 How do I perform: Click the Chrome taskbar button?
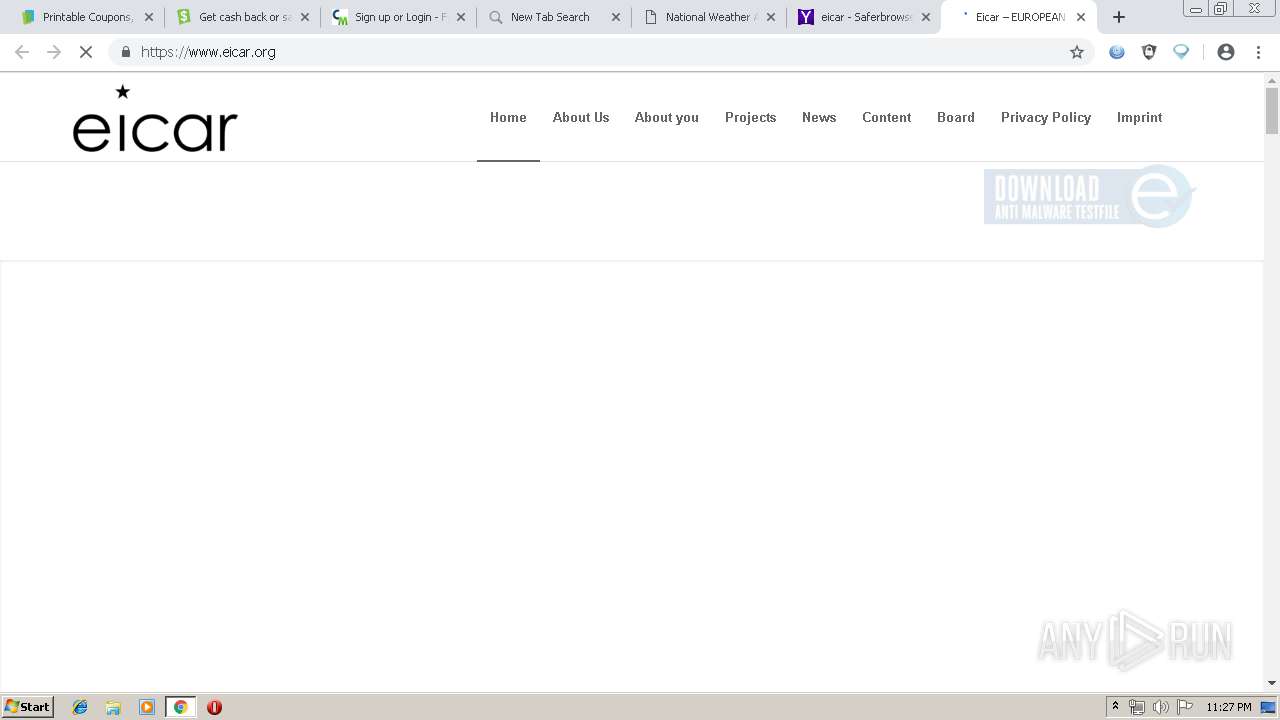click(x=180, y=707)
